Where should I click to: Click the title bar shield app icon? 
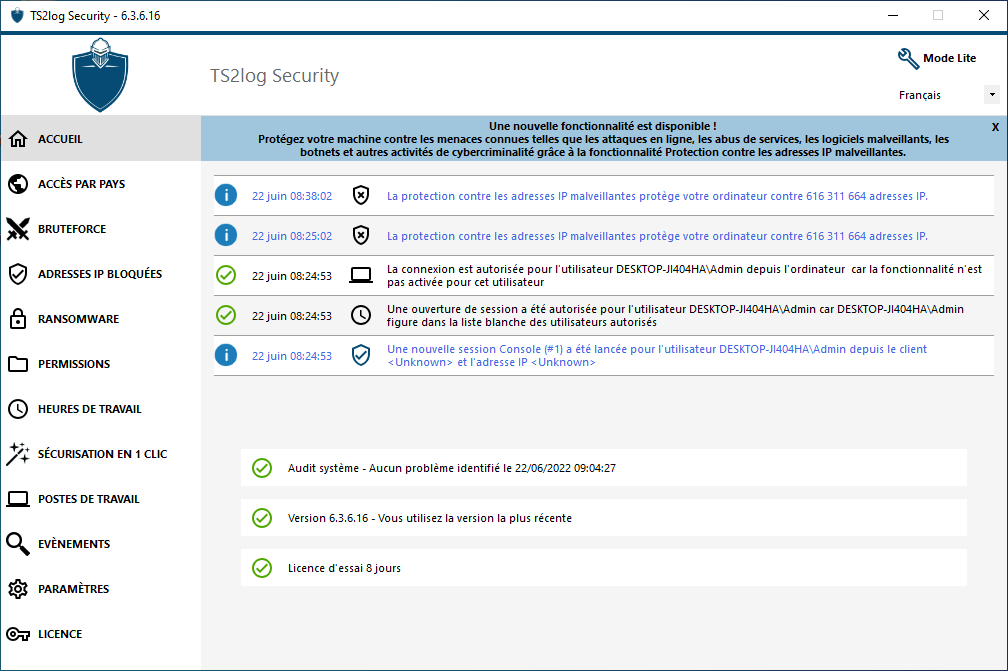pyautogui.click(x=17, y=15)
